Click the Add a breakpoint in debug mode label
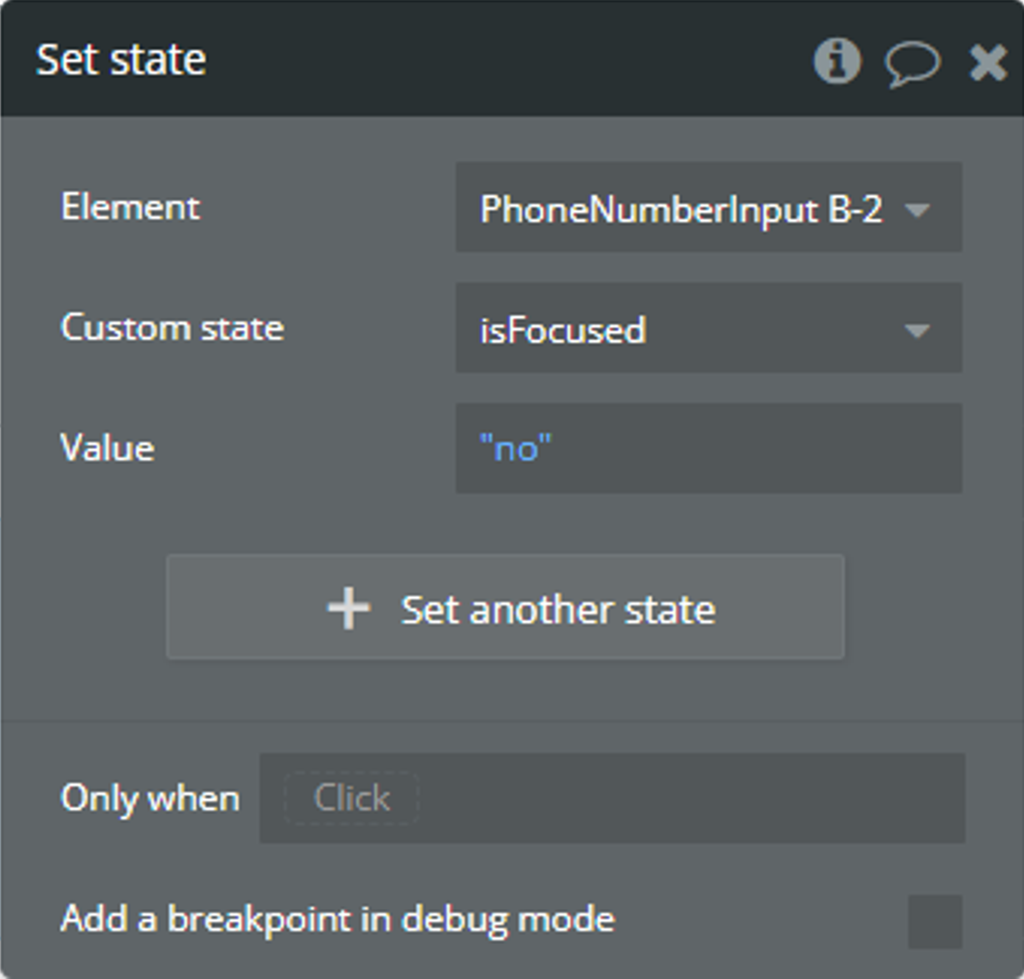1024x979 pixels. click(338, 920)
